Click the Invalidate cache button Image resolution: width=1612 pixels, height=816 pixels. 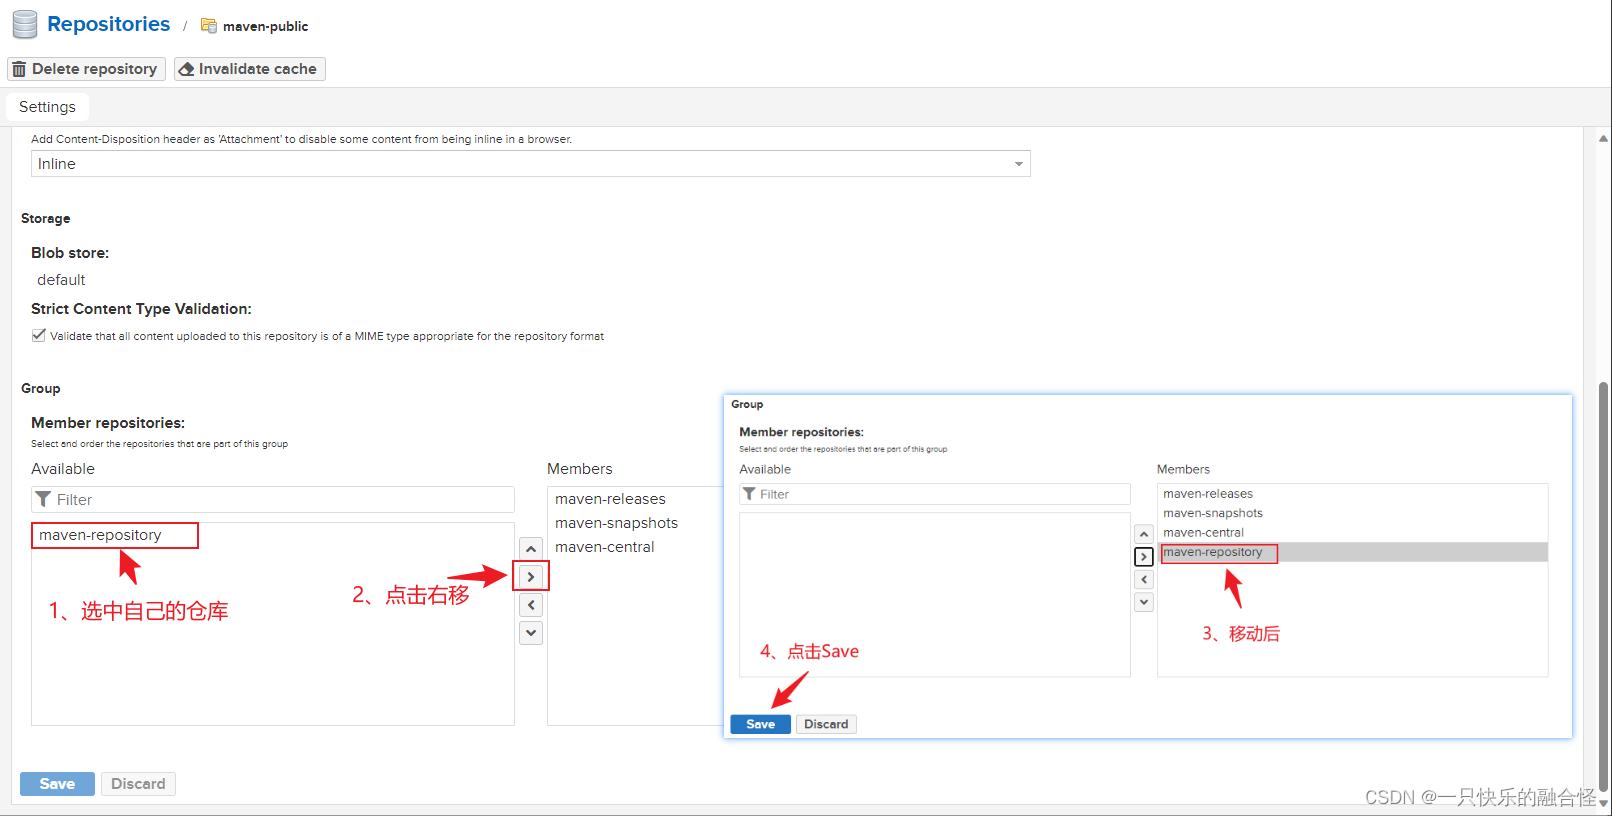point(250,69)
